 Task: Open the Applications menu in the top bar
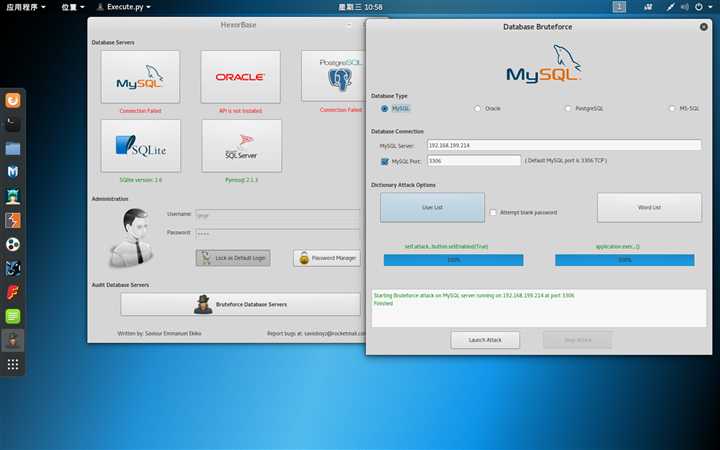point(26,7)
